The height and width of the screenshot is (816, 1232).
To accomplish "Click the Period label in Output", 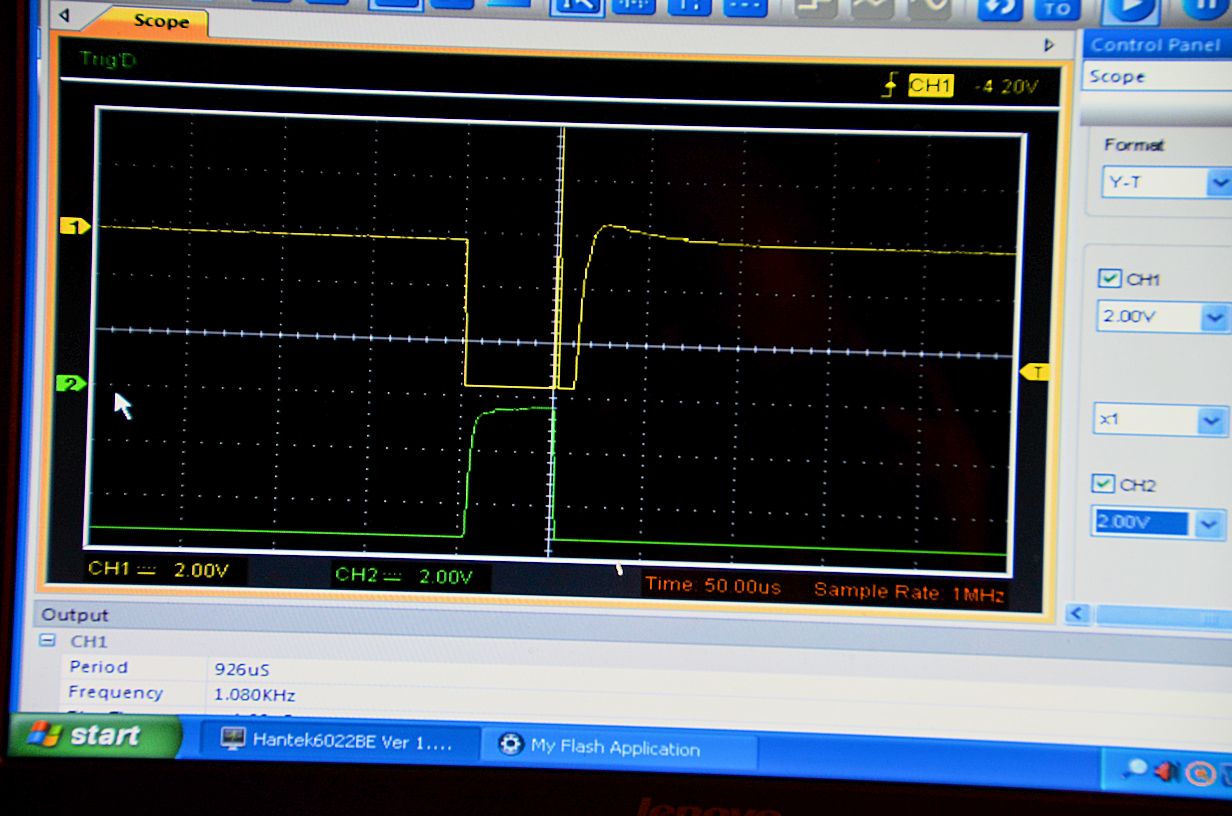I will click(98, 667).
